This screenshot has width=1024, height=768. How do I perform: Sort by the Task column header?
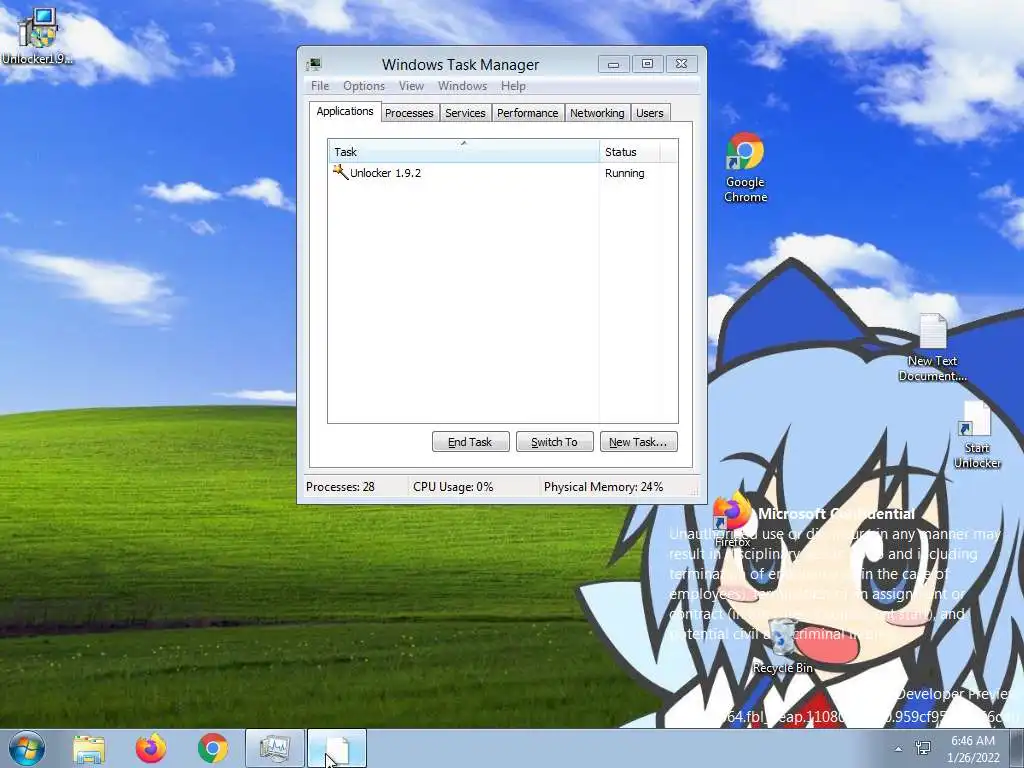(463, 152)
